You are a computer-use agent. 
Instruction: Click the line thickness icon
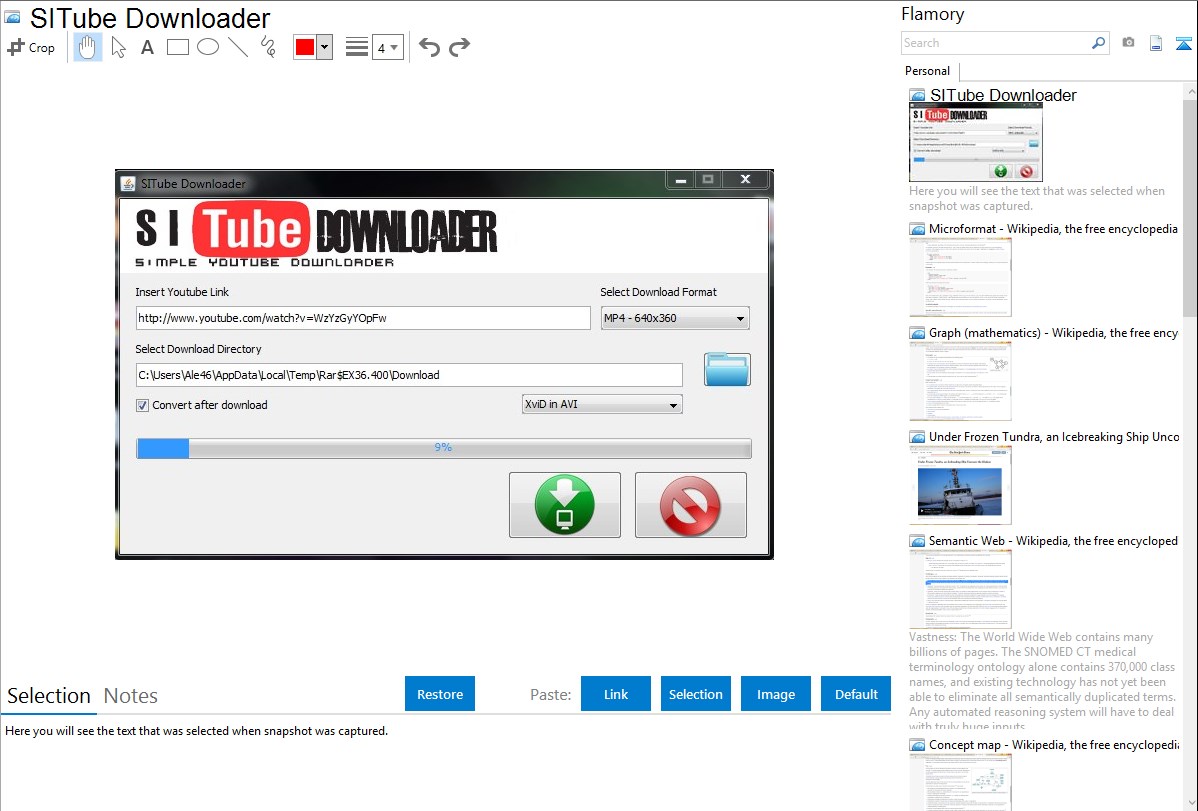coord(357,47)
